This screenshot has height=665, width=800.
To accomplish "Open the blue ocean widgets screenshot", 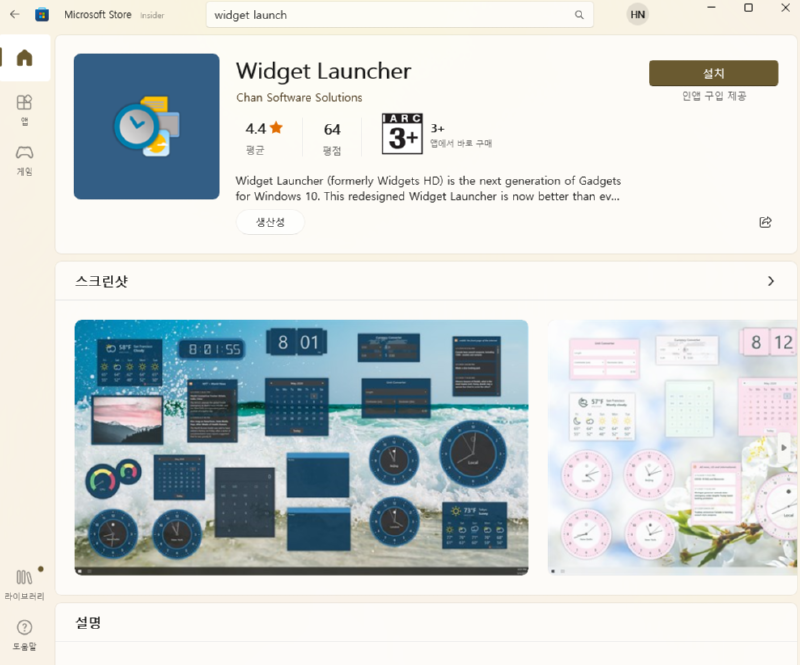I will point(301,447).
